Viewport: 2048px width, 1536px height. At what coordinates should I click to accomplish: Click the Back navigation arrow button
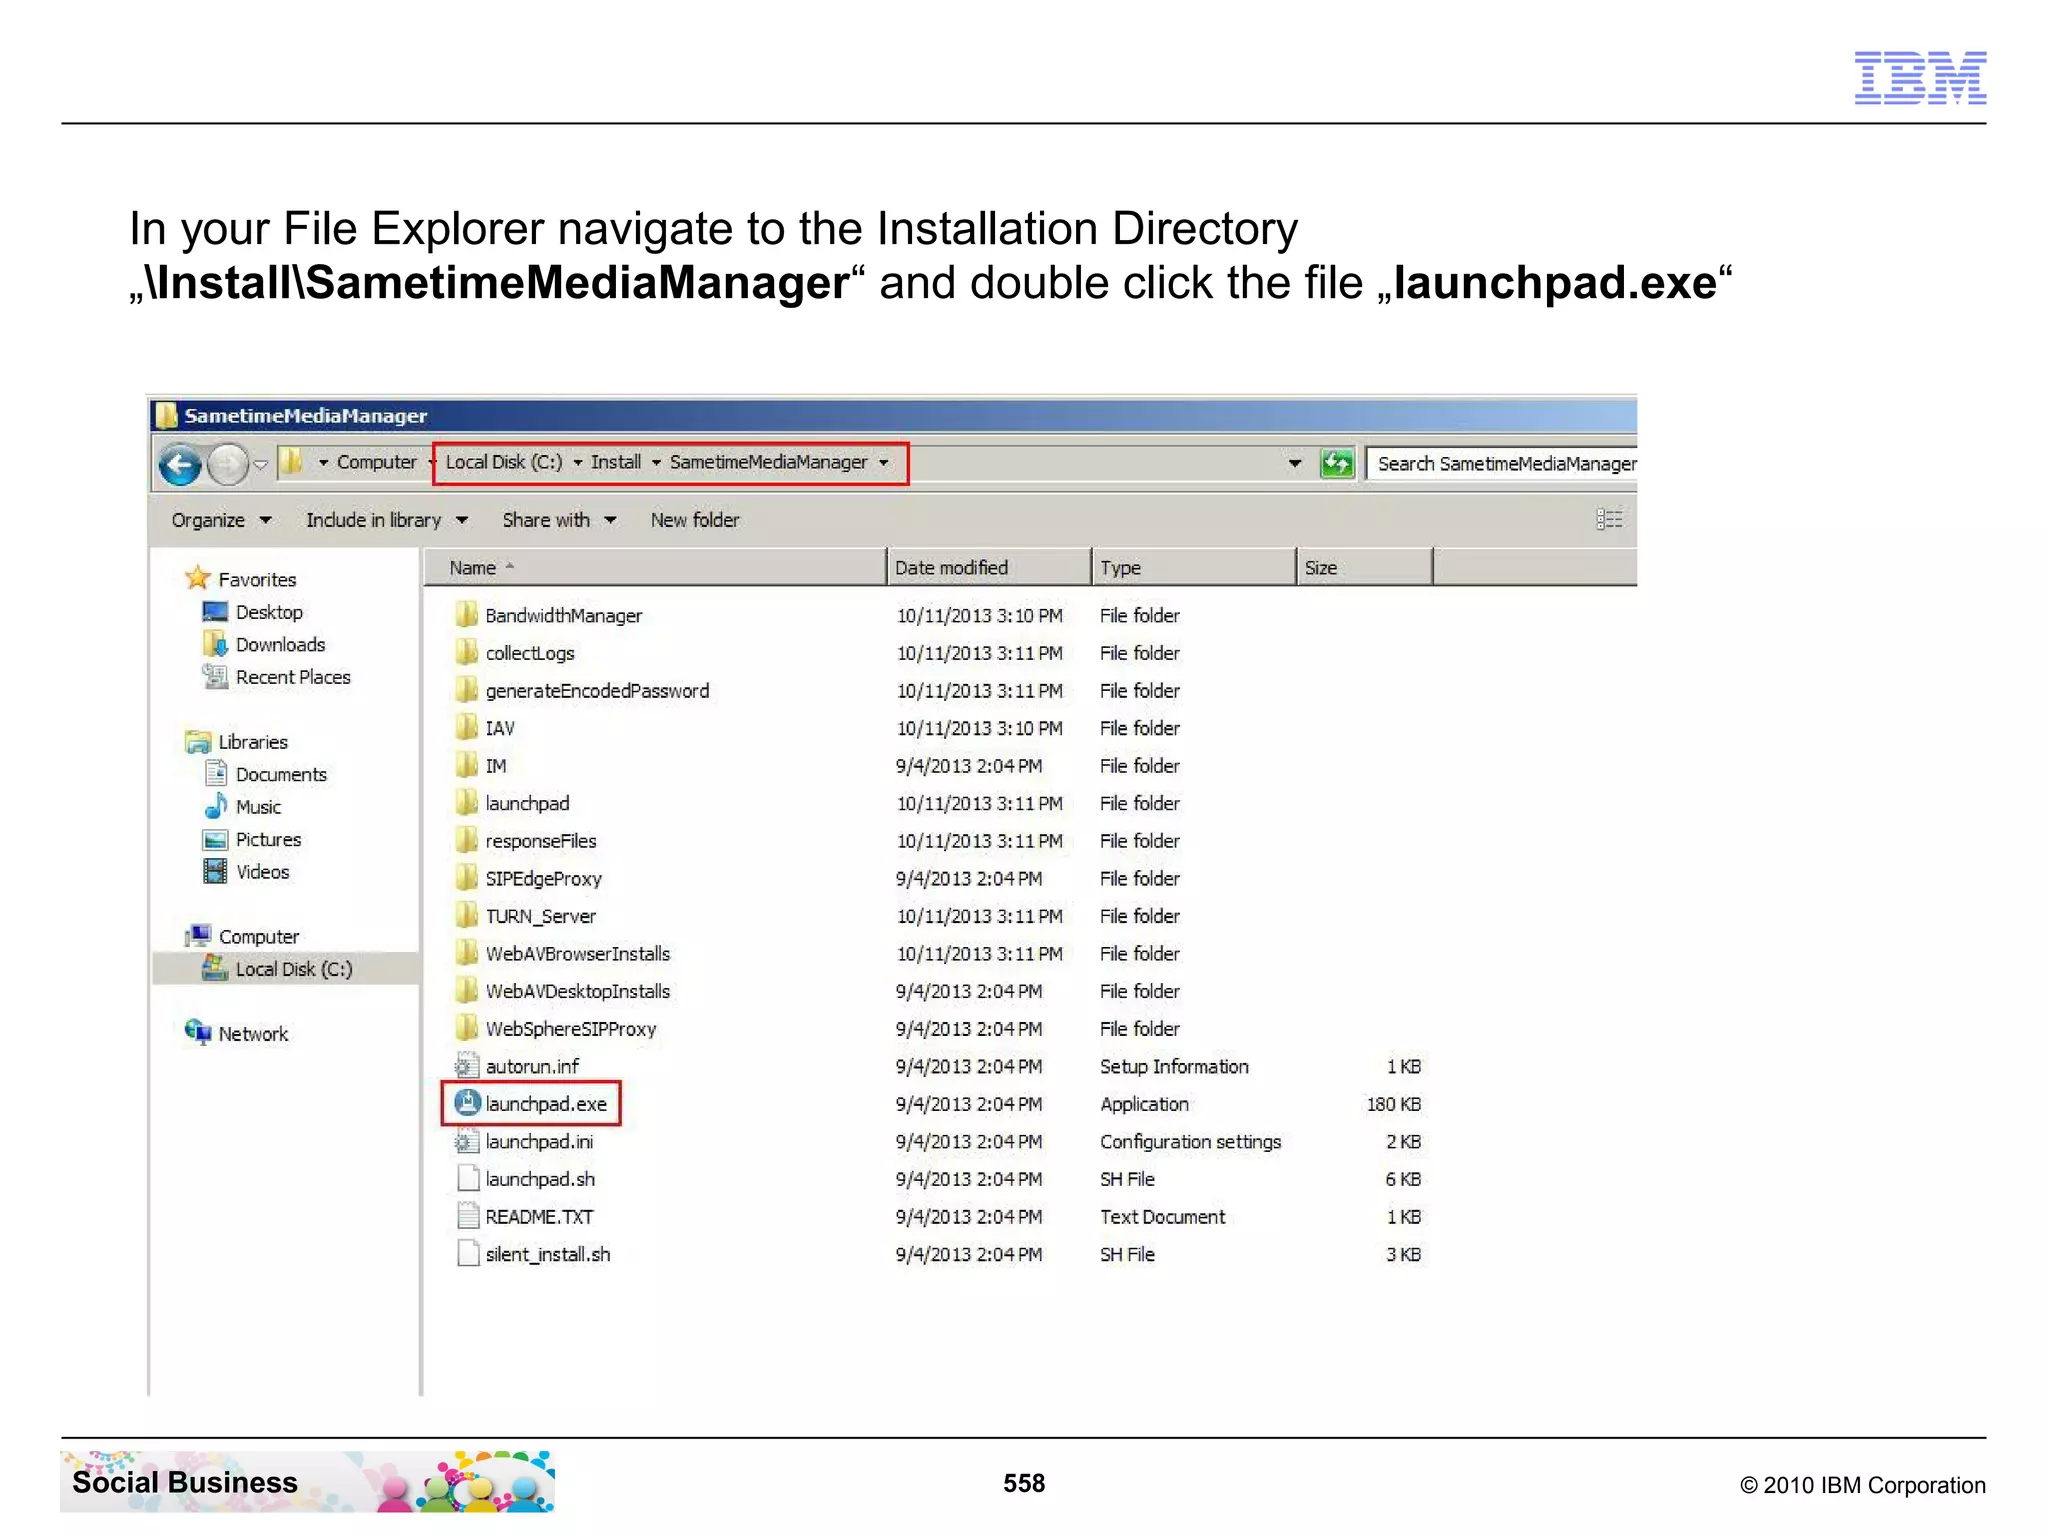pyautogui.click(x=181, y=464)
